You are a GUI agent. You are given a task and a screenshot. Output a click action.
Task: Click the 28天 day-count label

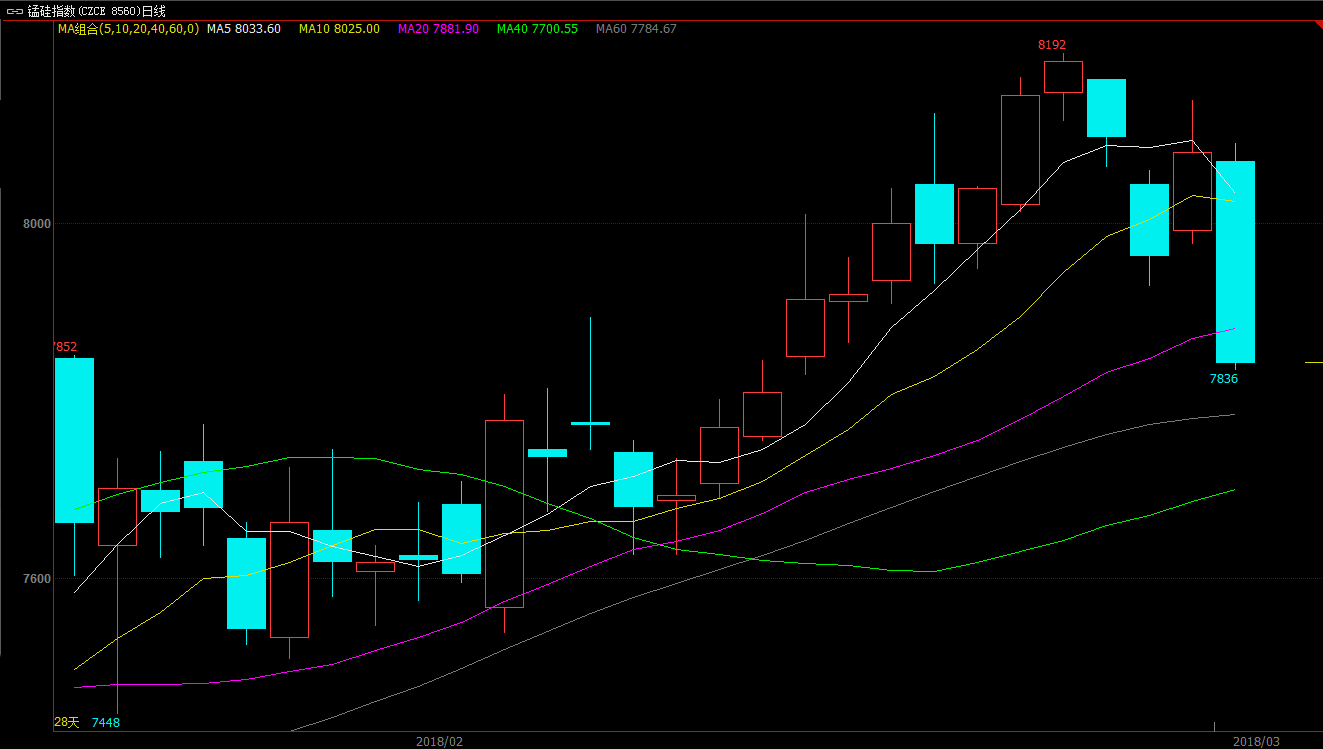(66, 722)
